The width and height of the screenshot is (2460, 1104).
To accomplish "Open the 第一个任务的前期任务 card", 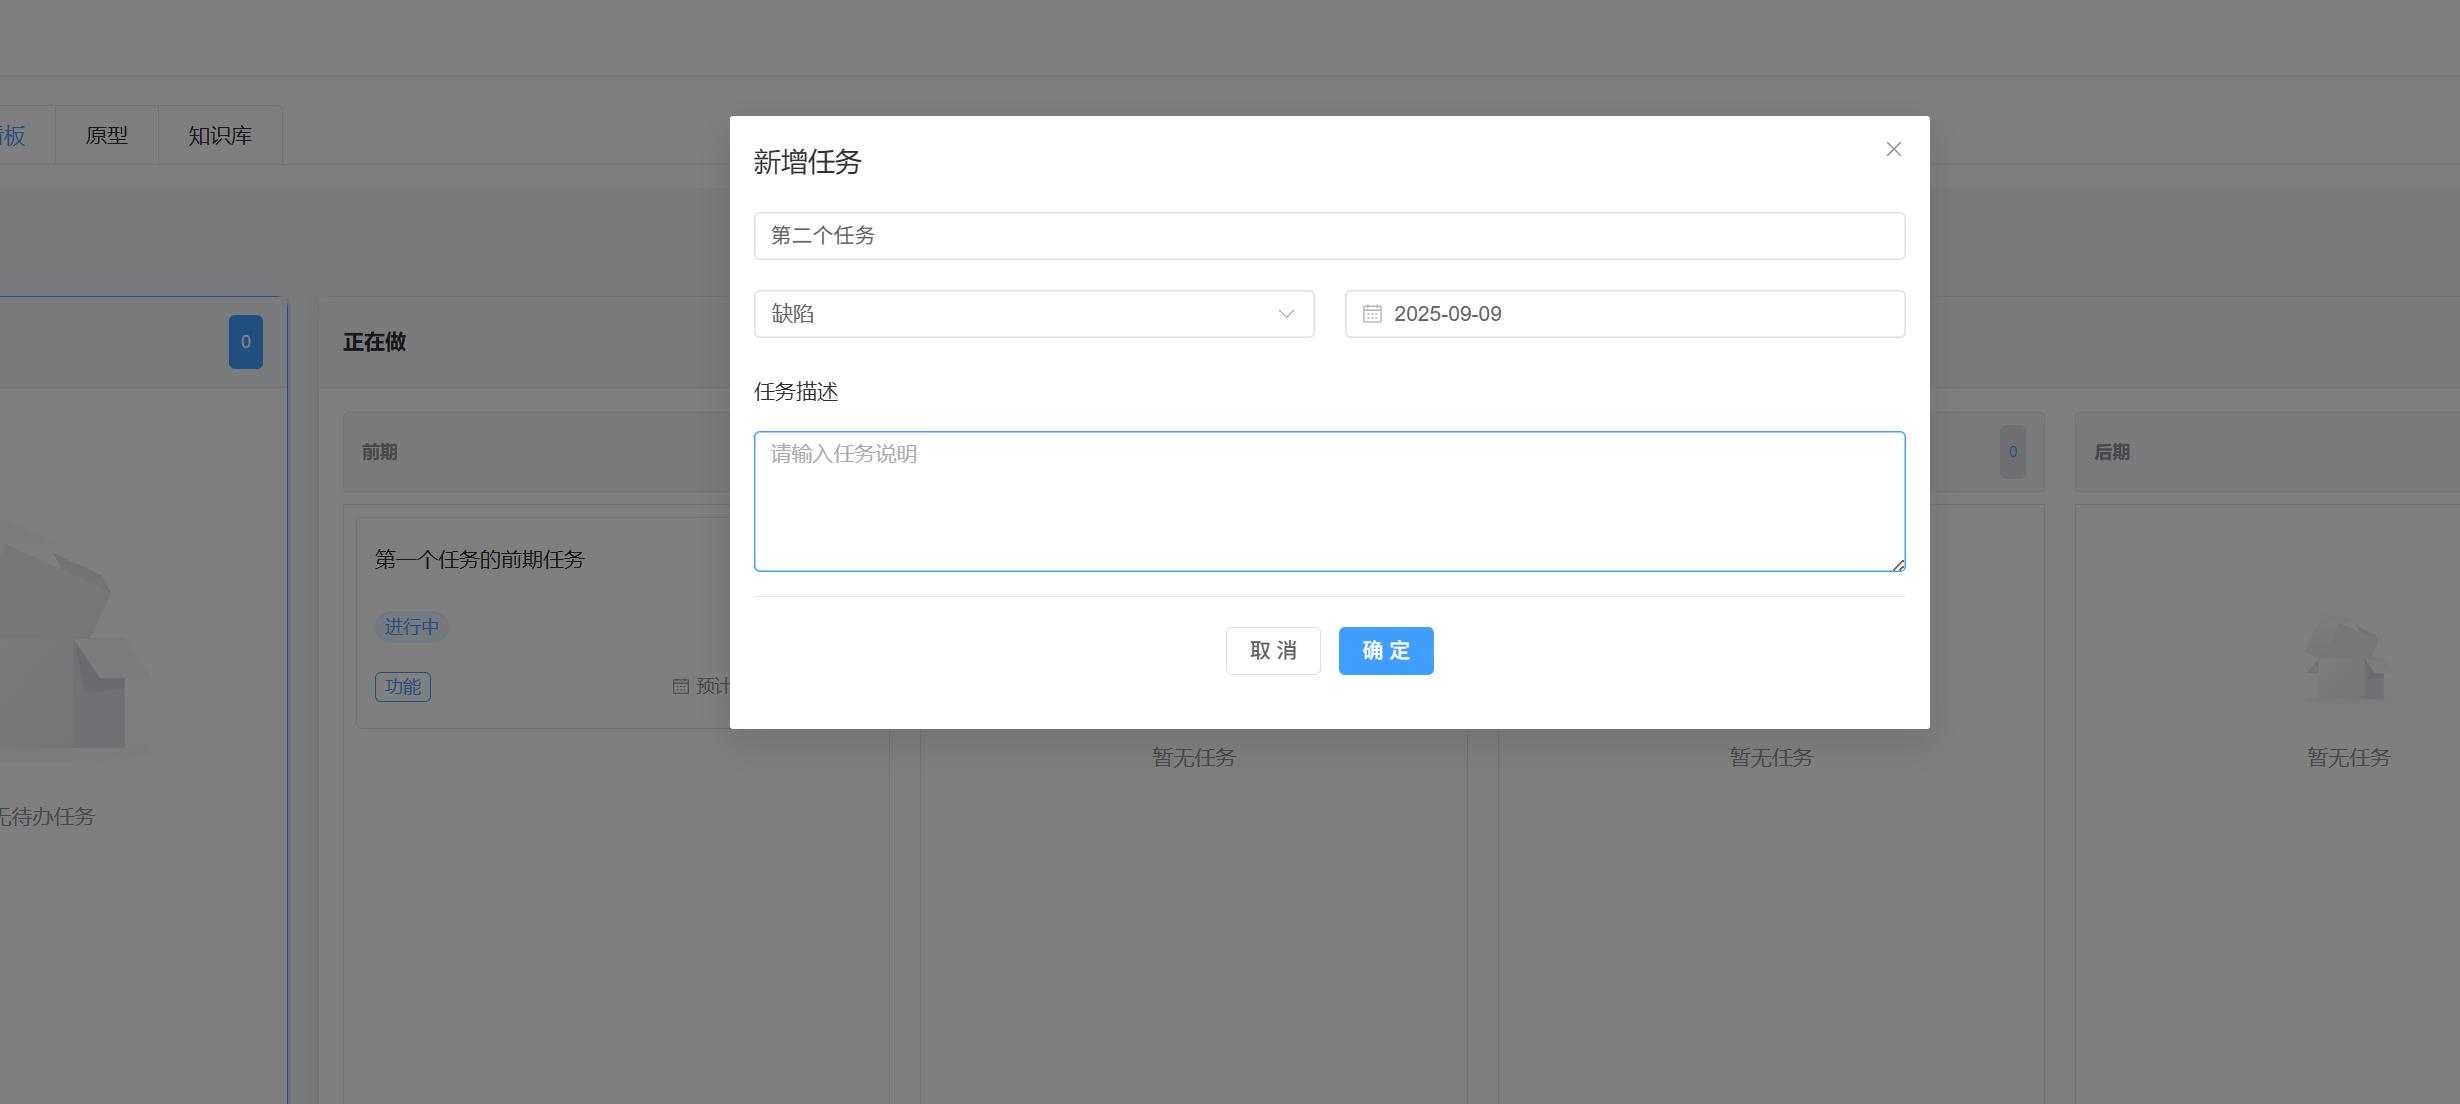I will point(479,560).
